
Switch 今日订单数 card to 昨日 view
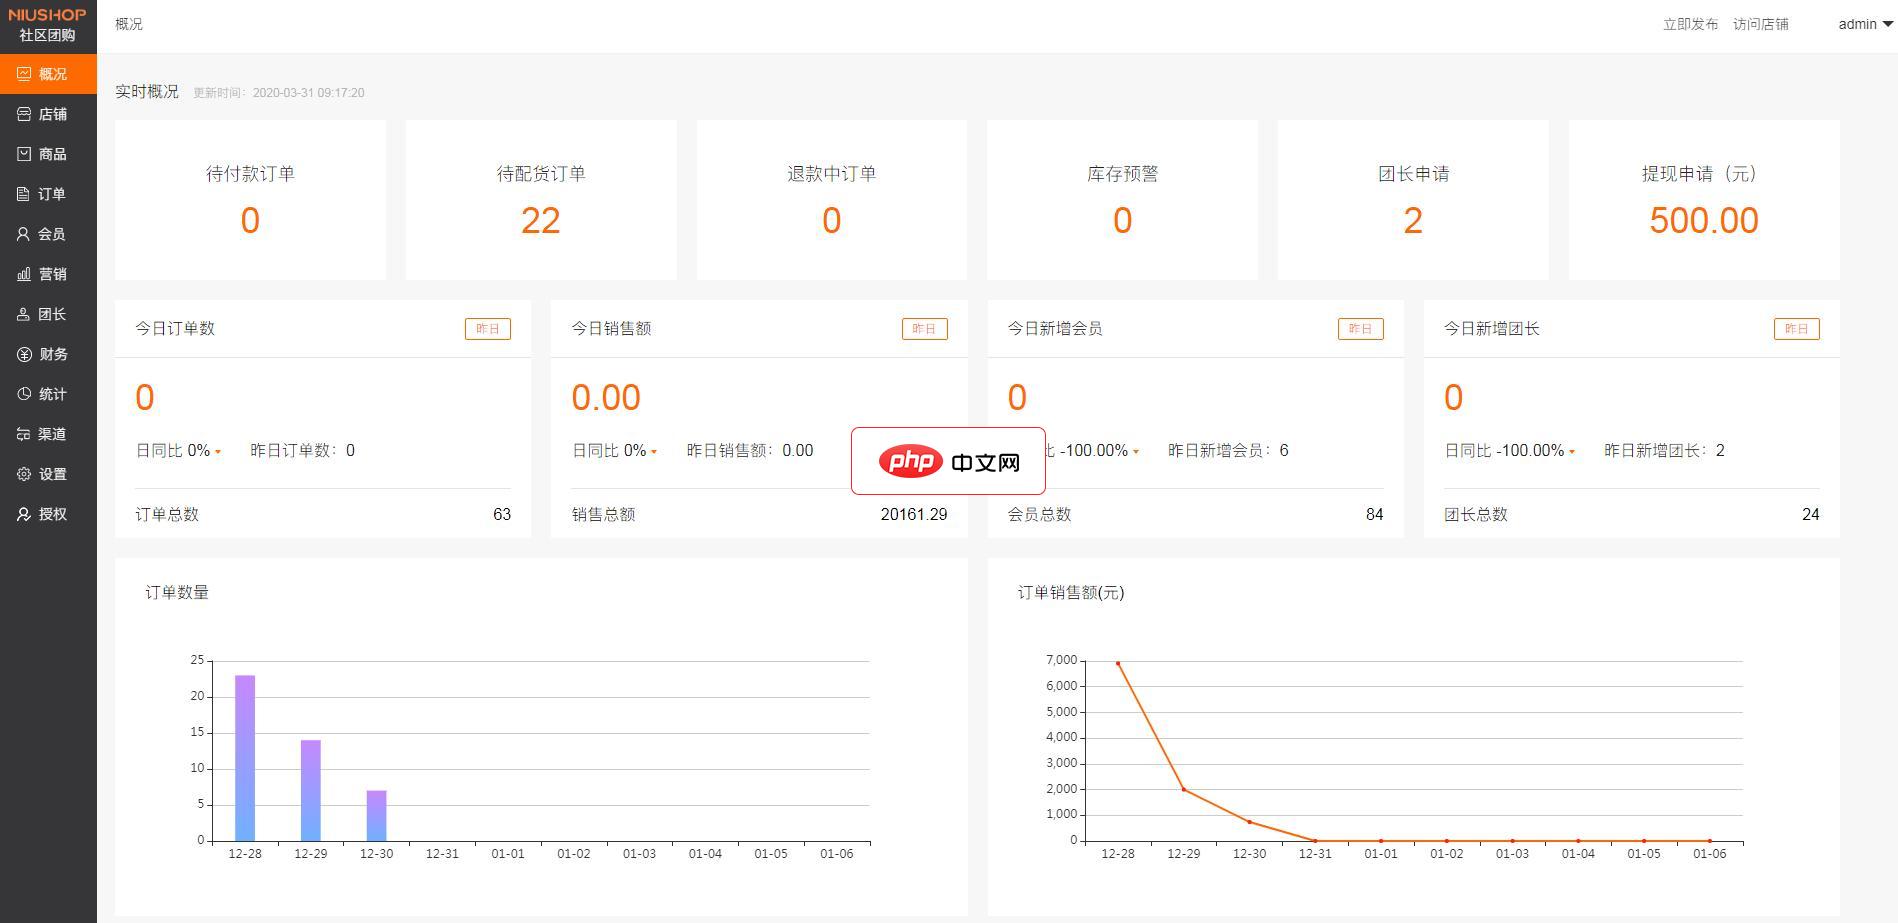488,328
